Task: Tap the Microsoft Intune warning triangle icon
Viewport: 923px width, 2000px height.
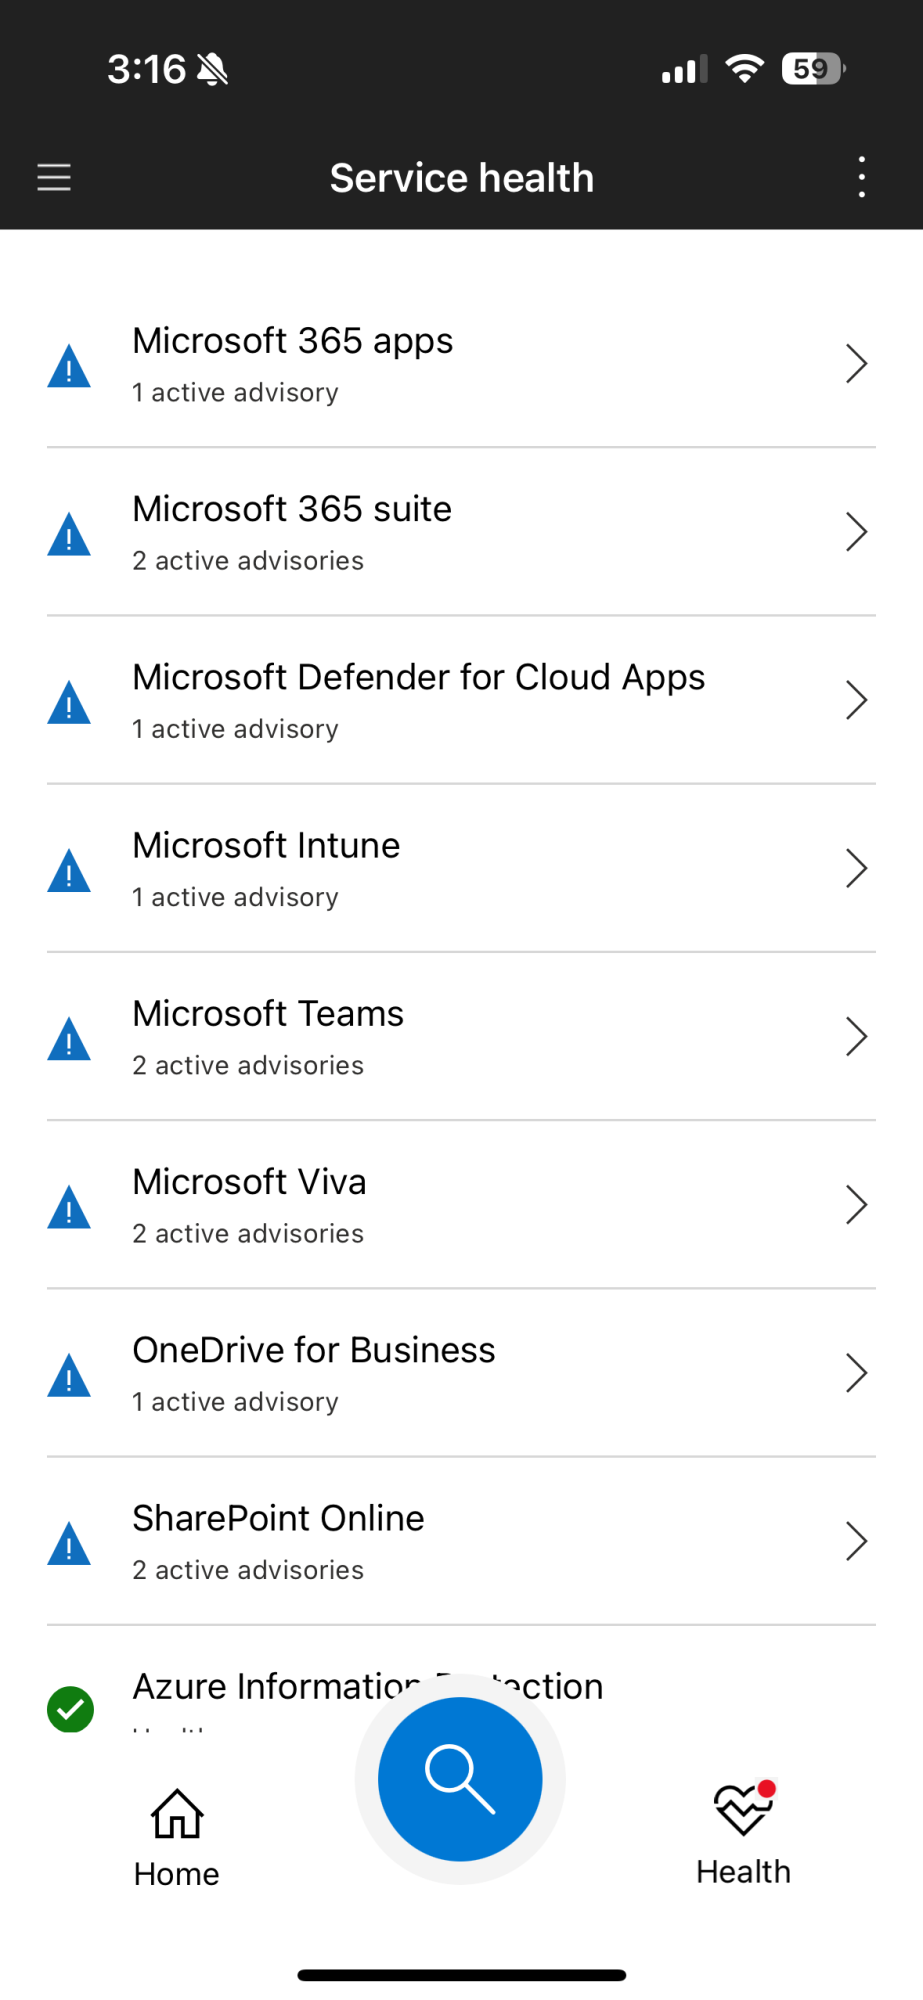Action: (69, 871)
